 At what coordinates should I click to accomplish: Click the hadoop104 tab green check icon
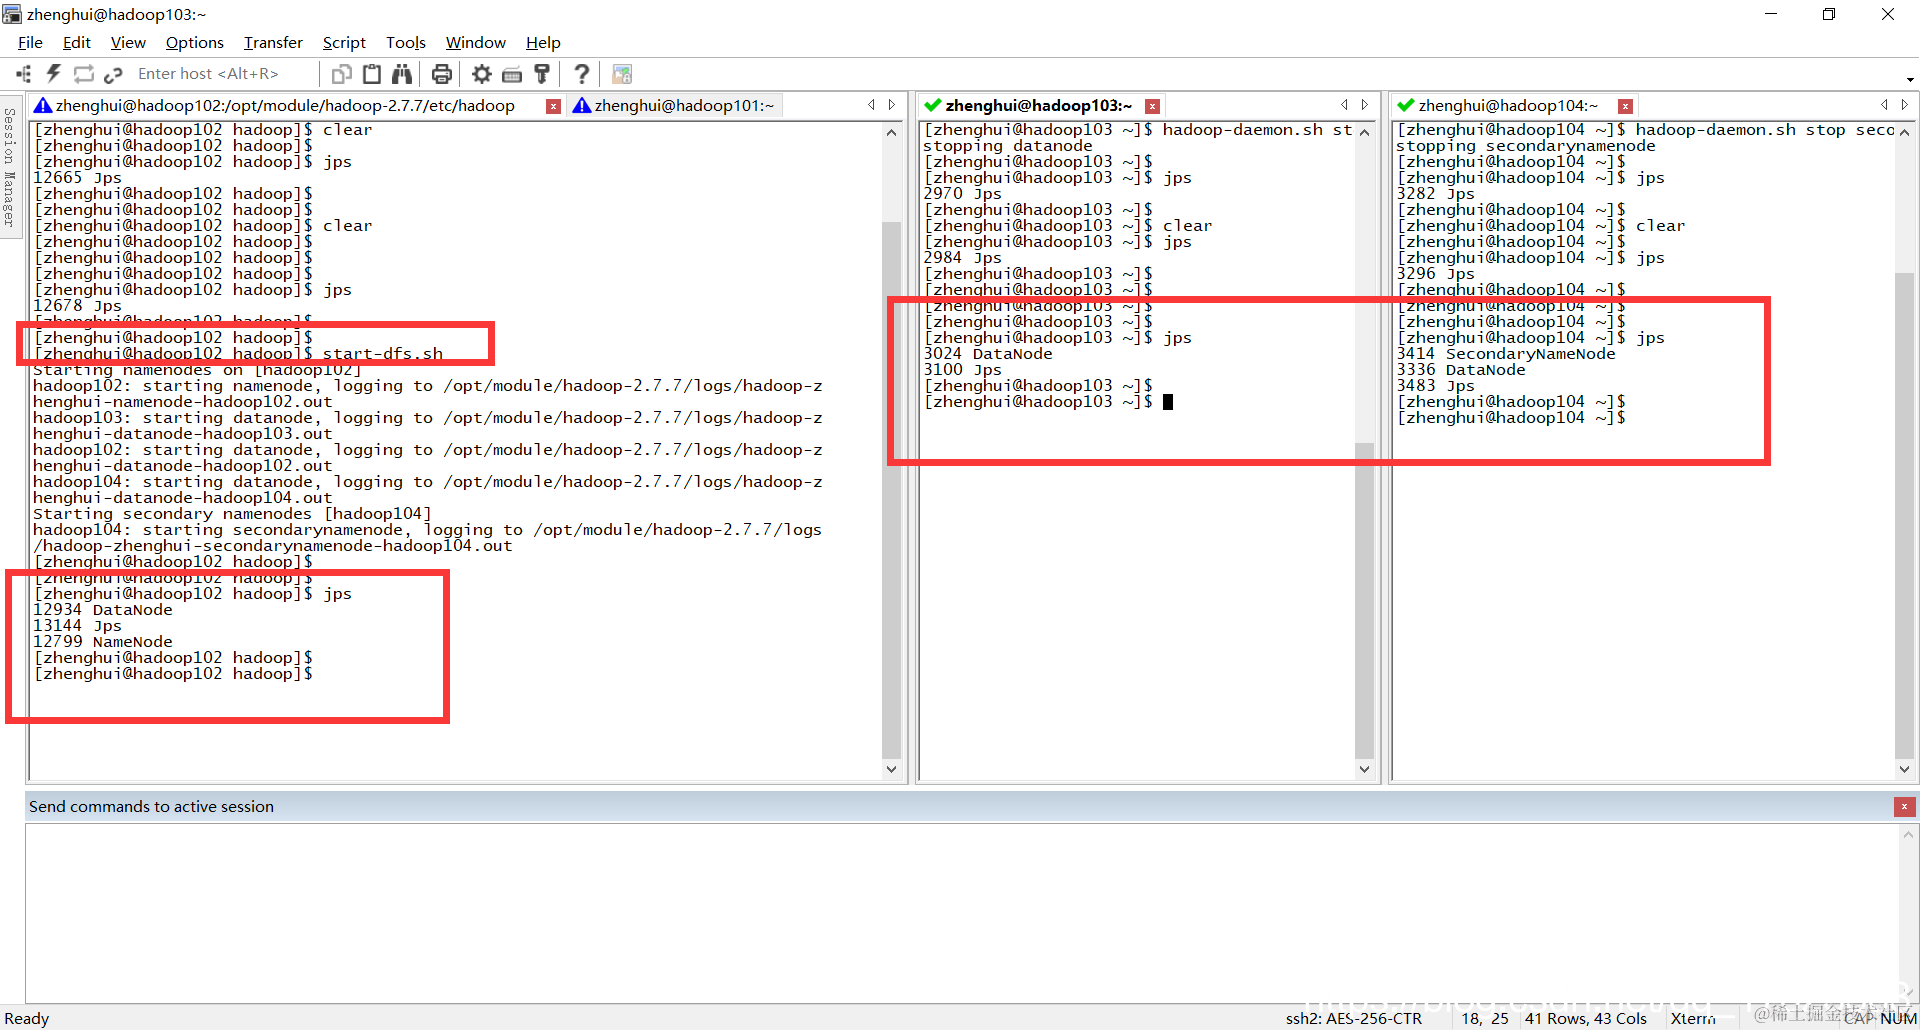pyautogui.click(x=1406, y=106)
